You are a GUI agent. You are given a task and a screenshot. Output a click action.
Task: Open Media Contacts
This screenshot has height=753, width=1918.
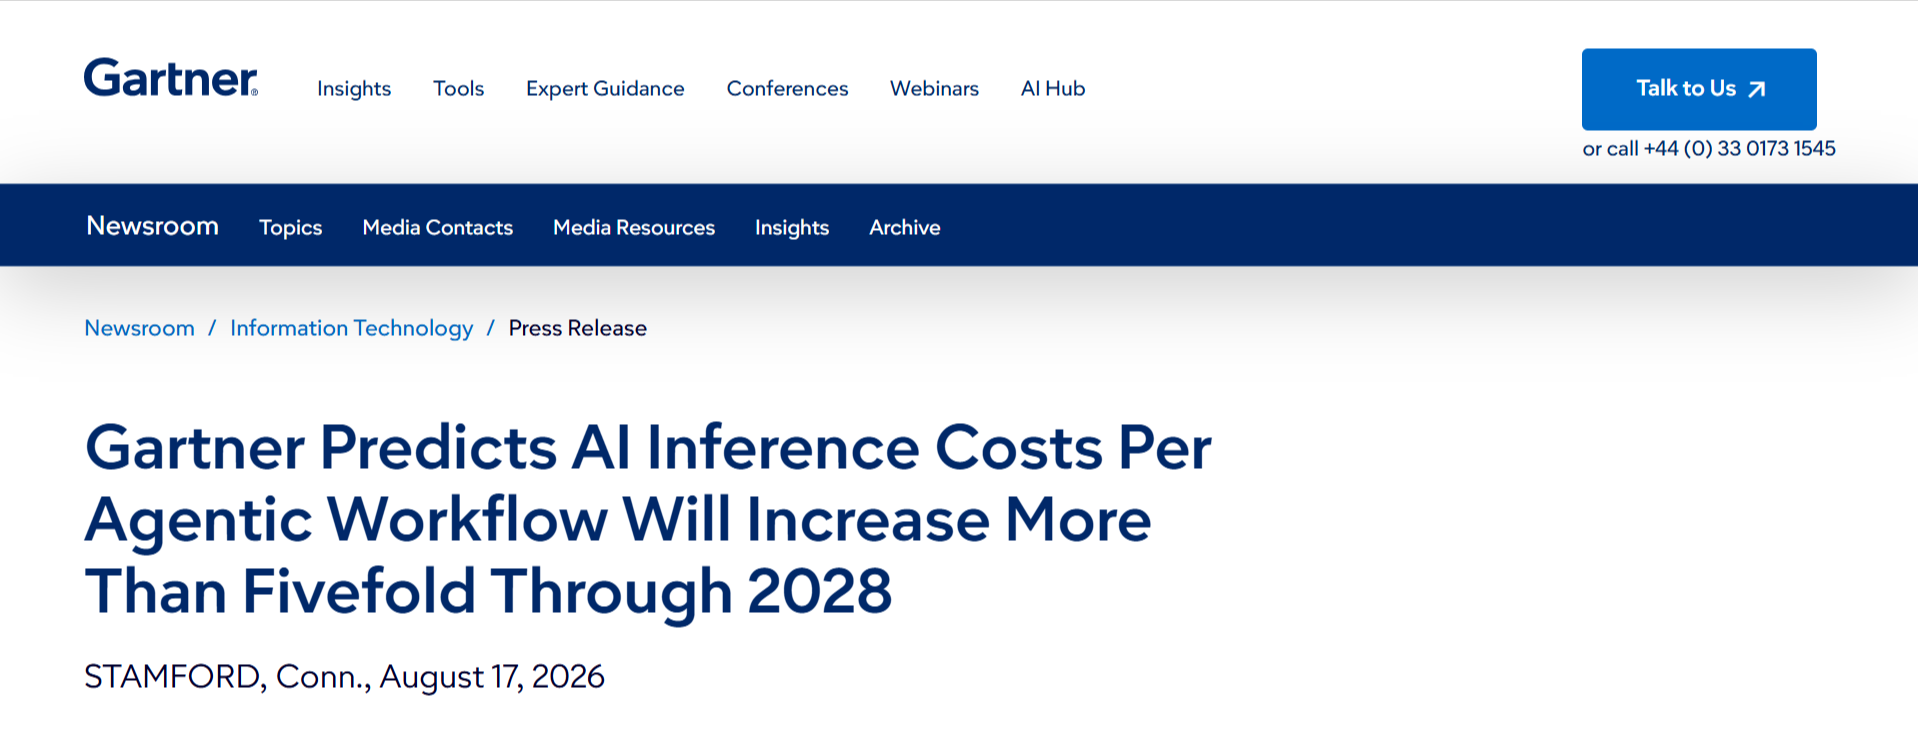coord(437,228)
